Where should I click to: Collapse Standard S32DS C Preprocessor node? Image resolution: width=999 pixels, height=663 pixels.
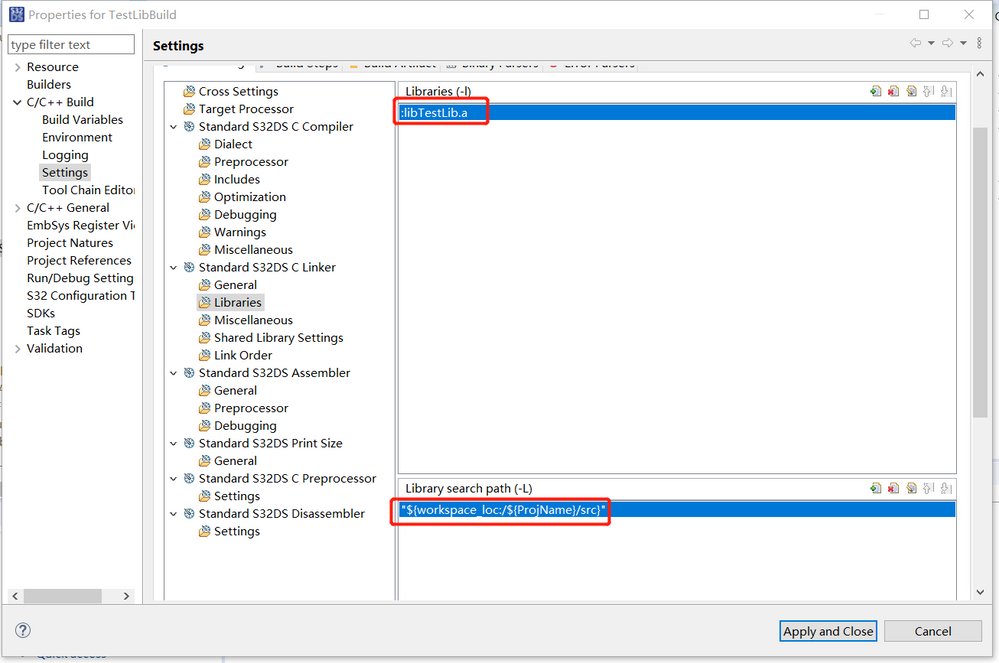(x=173, y=479)
